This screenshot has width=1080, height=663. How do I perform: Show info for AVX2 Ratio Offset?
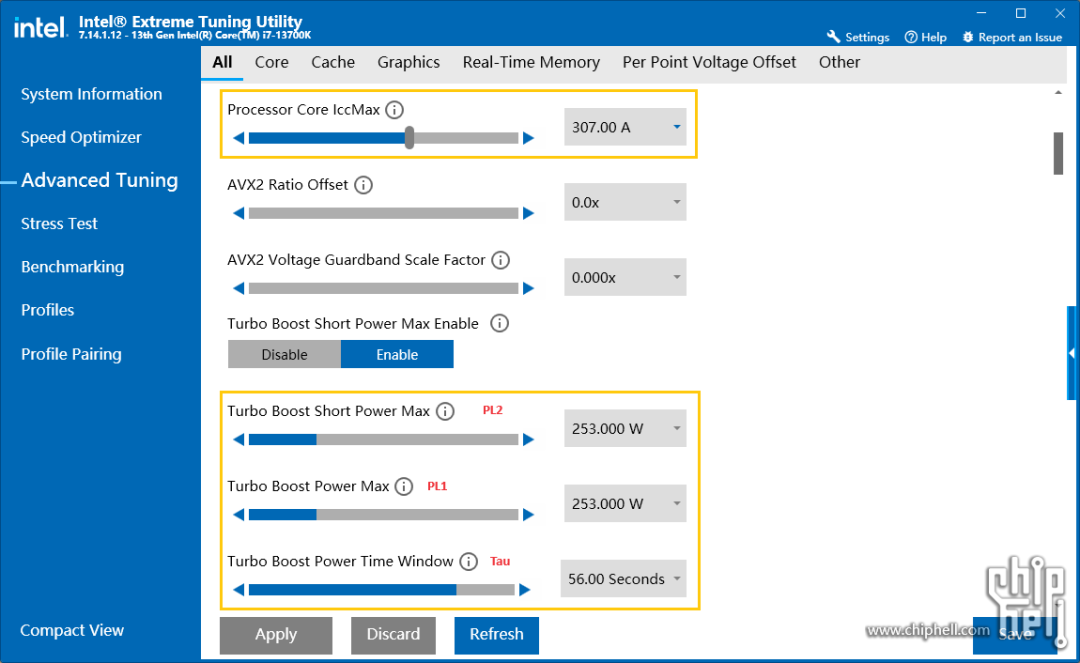[363, 185]
